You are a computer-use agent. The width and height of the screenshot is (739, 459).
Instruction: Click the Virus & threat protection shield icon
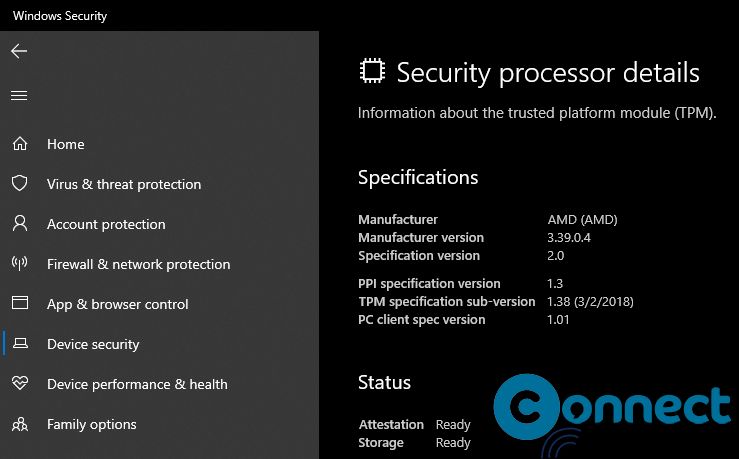[x=20, y=183]
